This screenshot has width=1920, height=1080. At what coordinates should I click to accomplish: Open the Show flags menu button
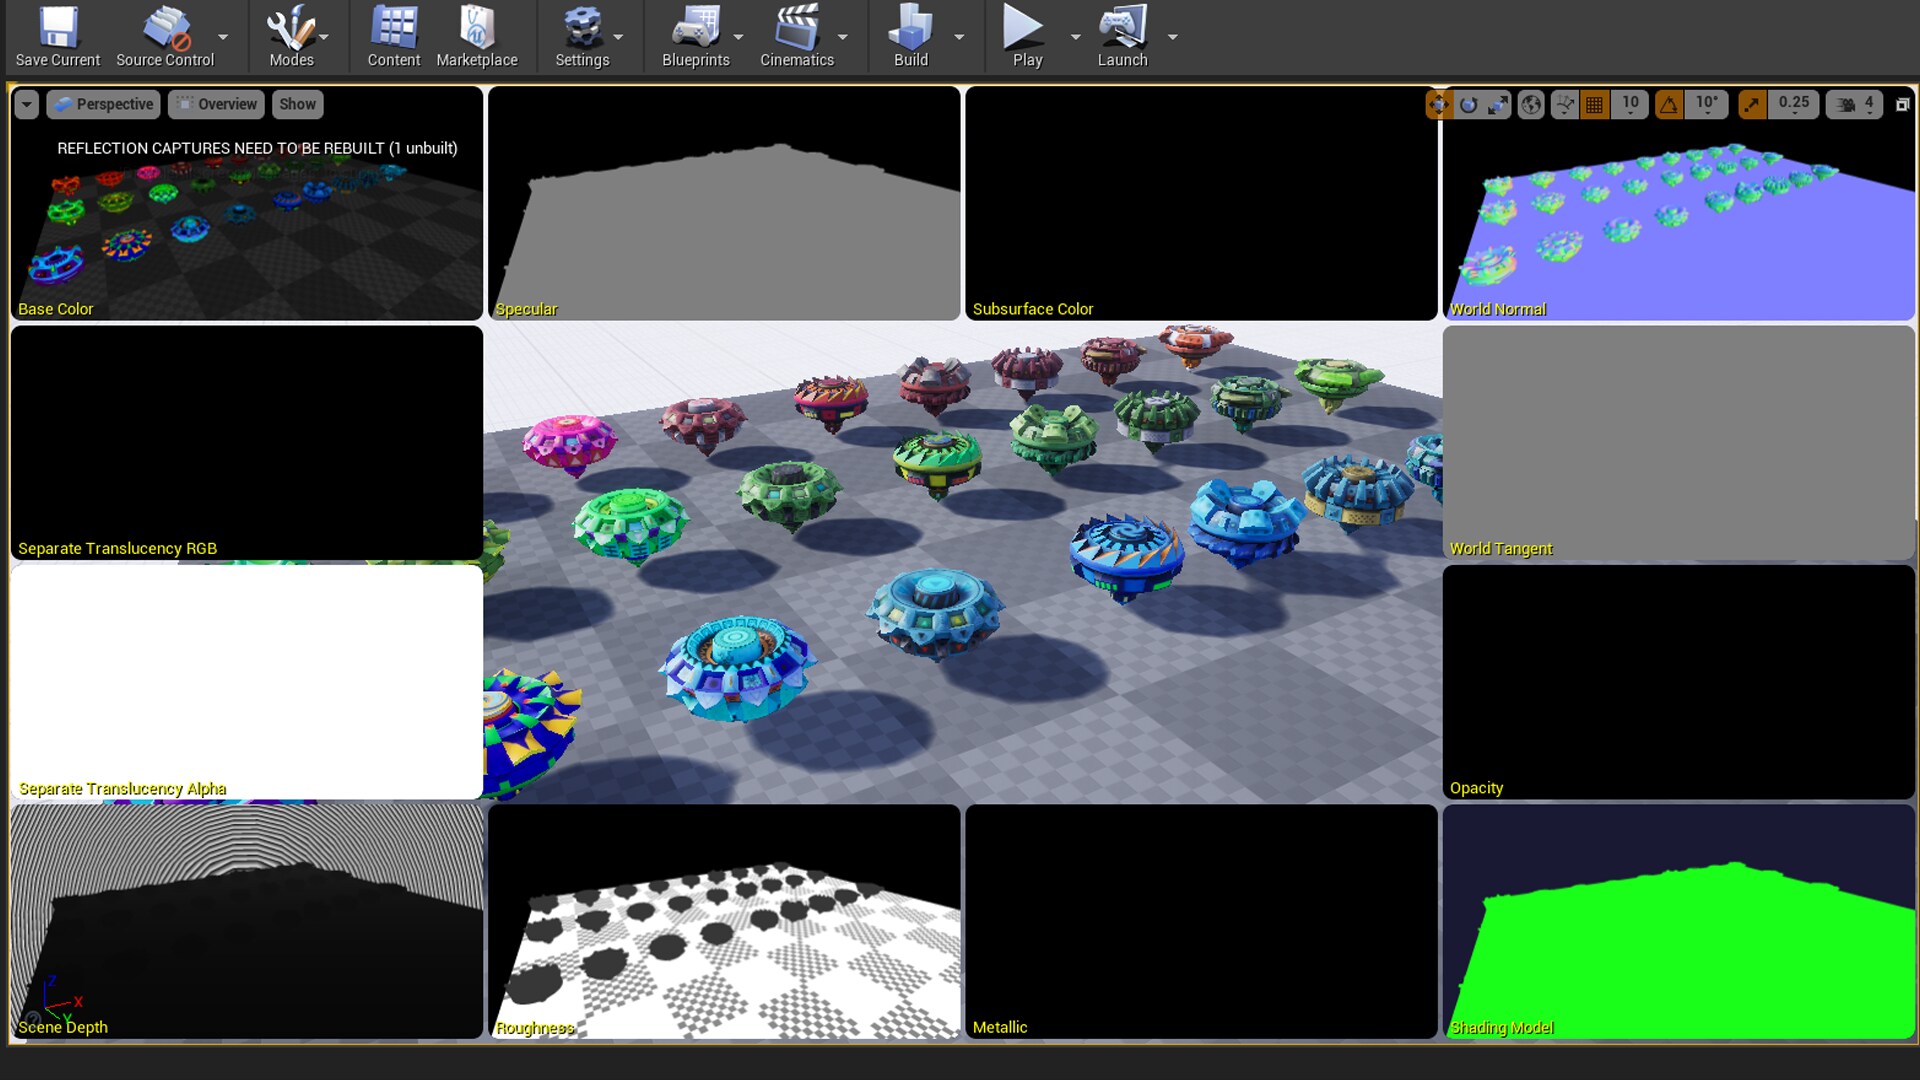coord(297,104)
